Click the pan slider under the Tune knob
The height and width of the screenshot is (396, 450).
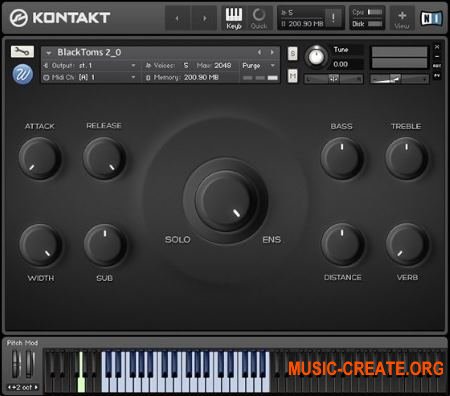(x=333, y=79)
